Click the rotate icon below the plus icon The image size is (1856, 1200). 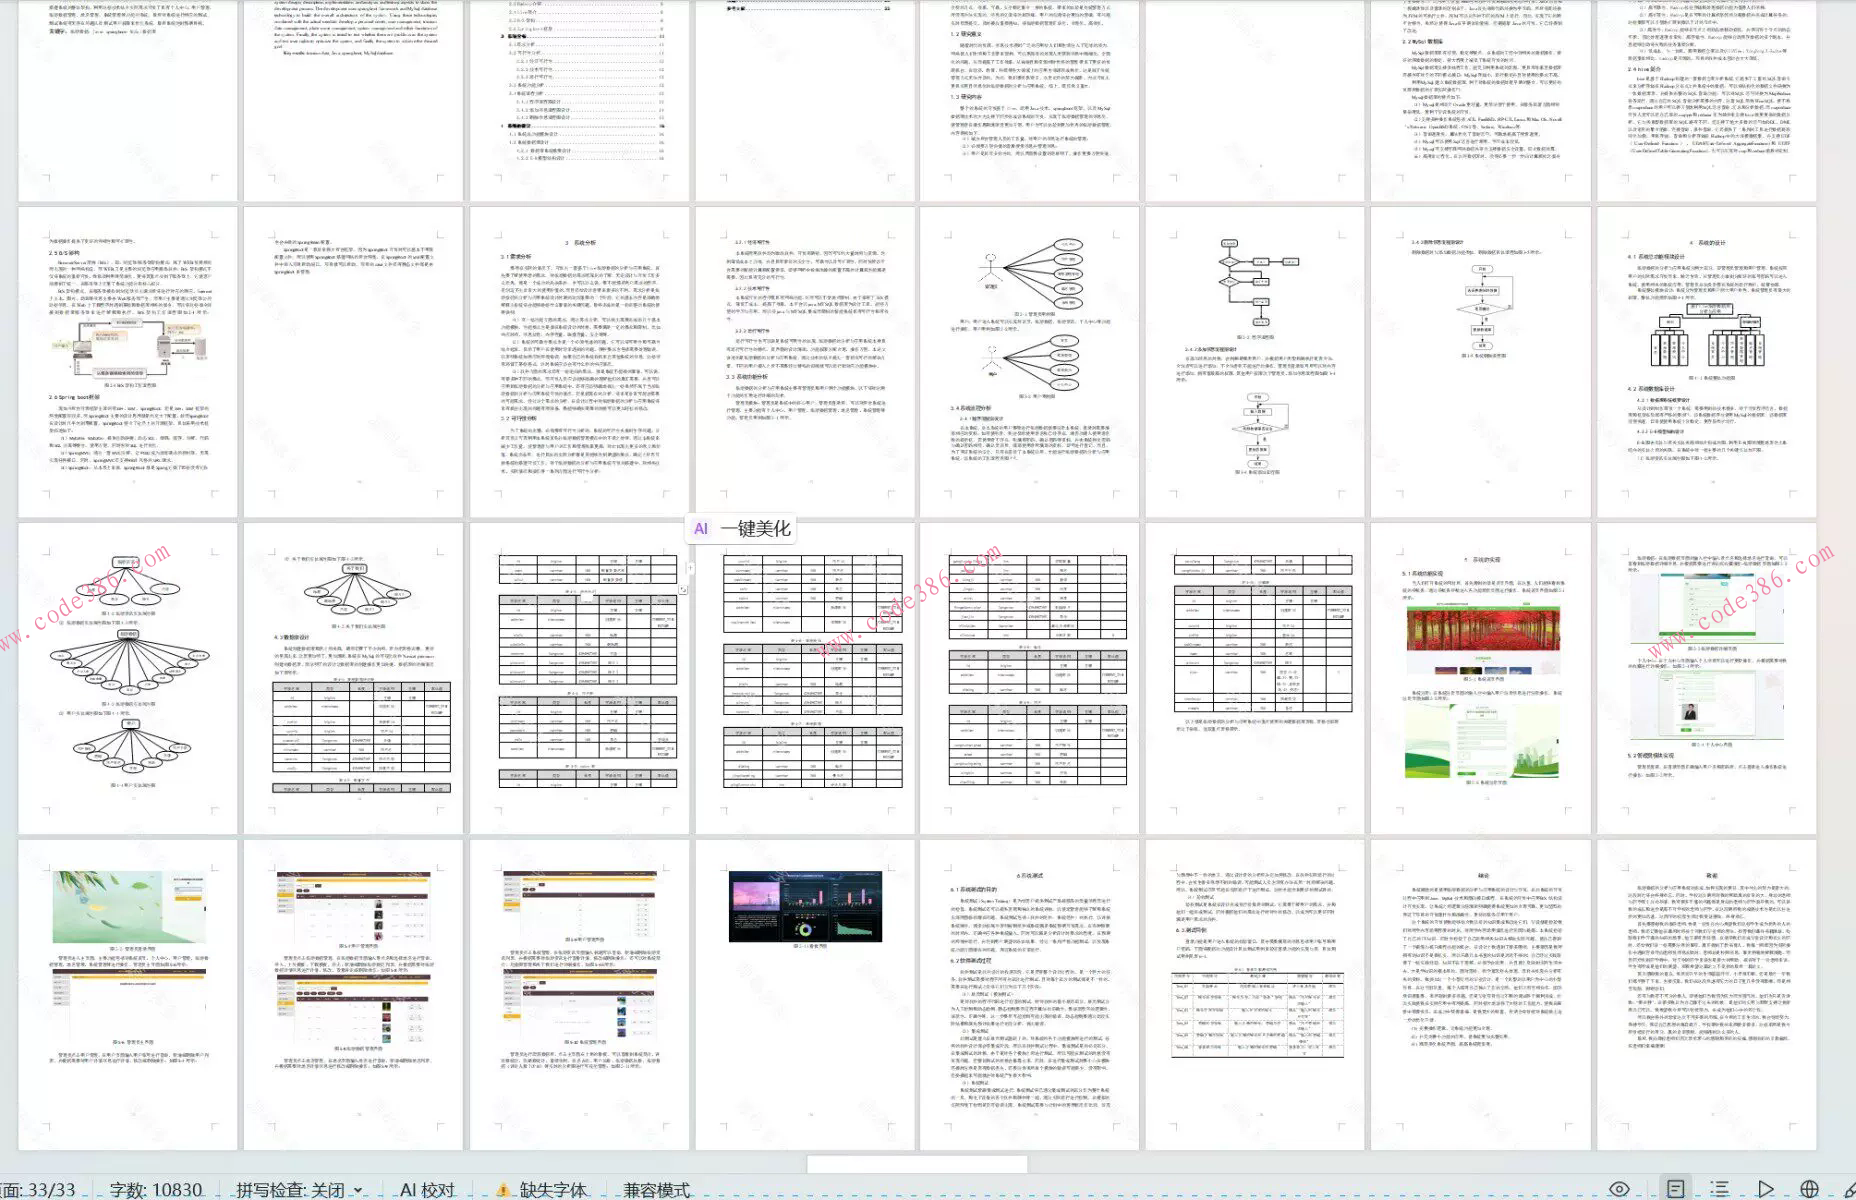click(x=683, y=590)
